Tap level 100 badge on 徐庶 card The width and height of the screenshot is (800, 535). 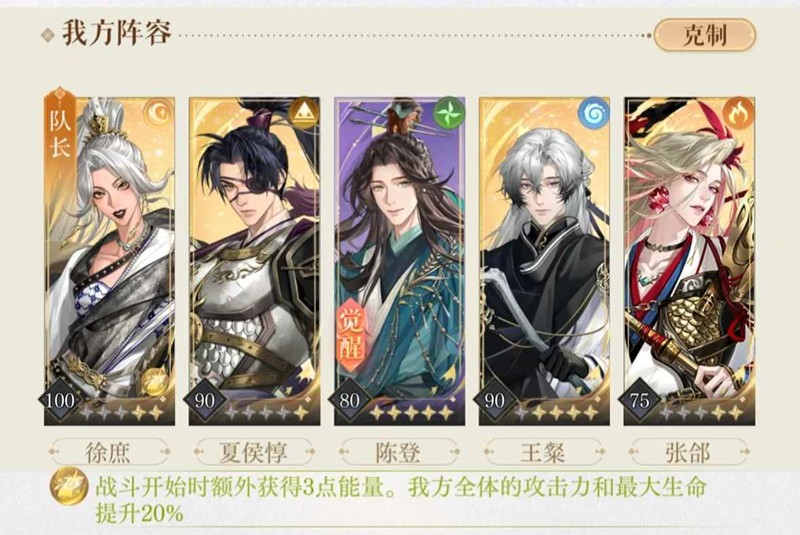pyautogui.click(x=60, y=400)
